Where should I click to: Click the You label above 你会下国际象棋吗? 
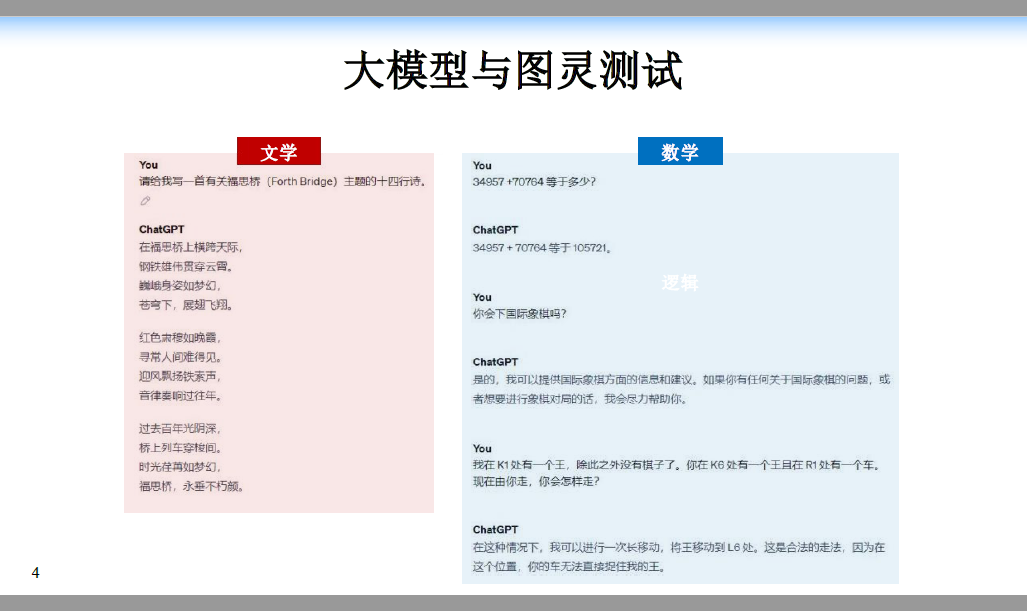click(x=482, y=297)
